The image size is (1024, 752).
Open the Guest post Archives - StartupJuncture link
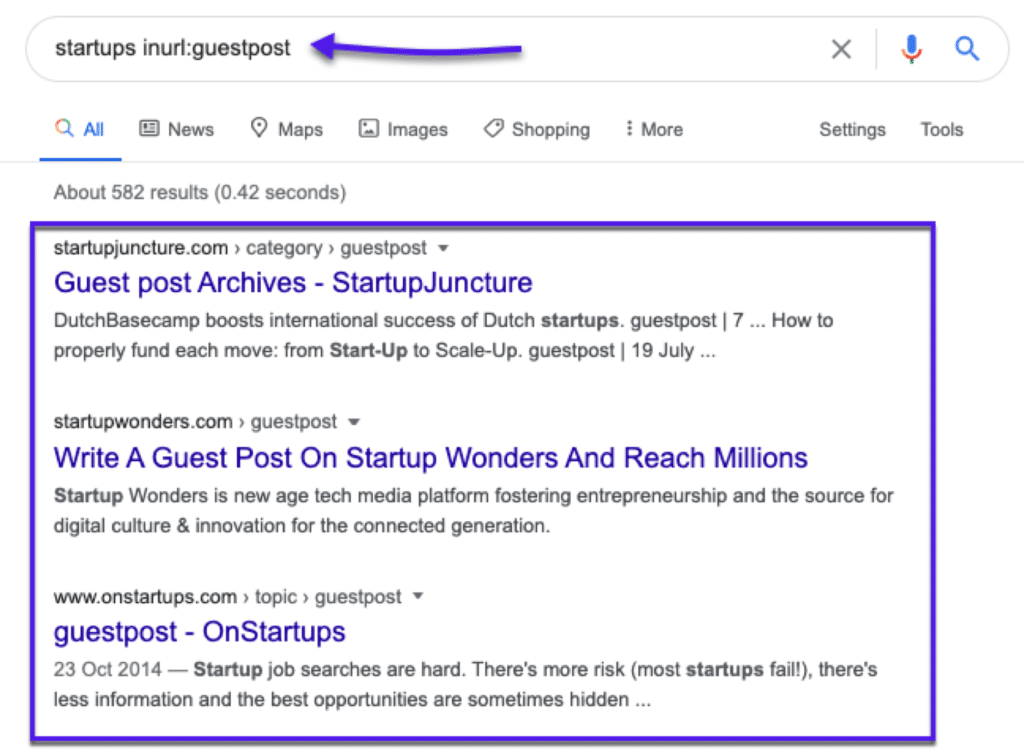point(293,283)
